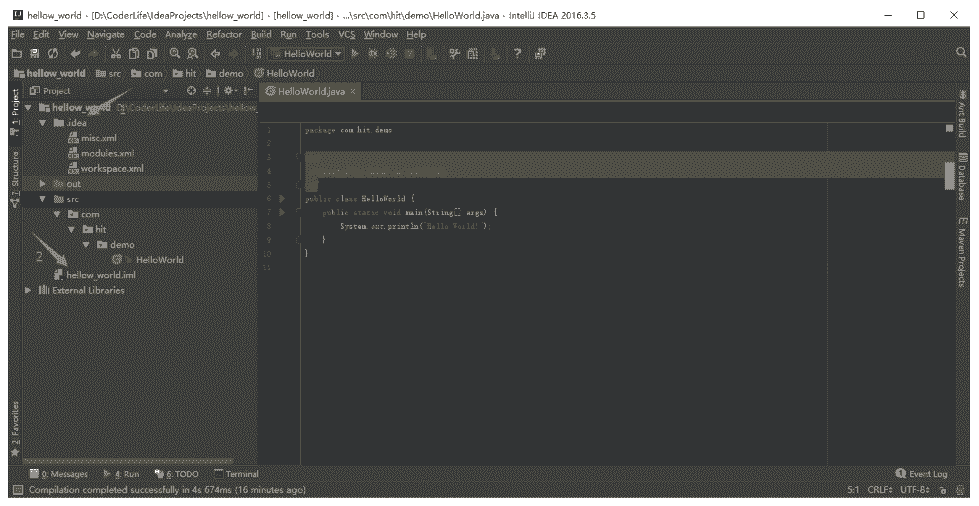Expand the External Libraries node
The image size is (979, 506).
[28, 290]
